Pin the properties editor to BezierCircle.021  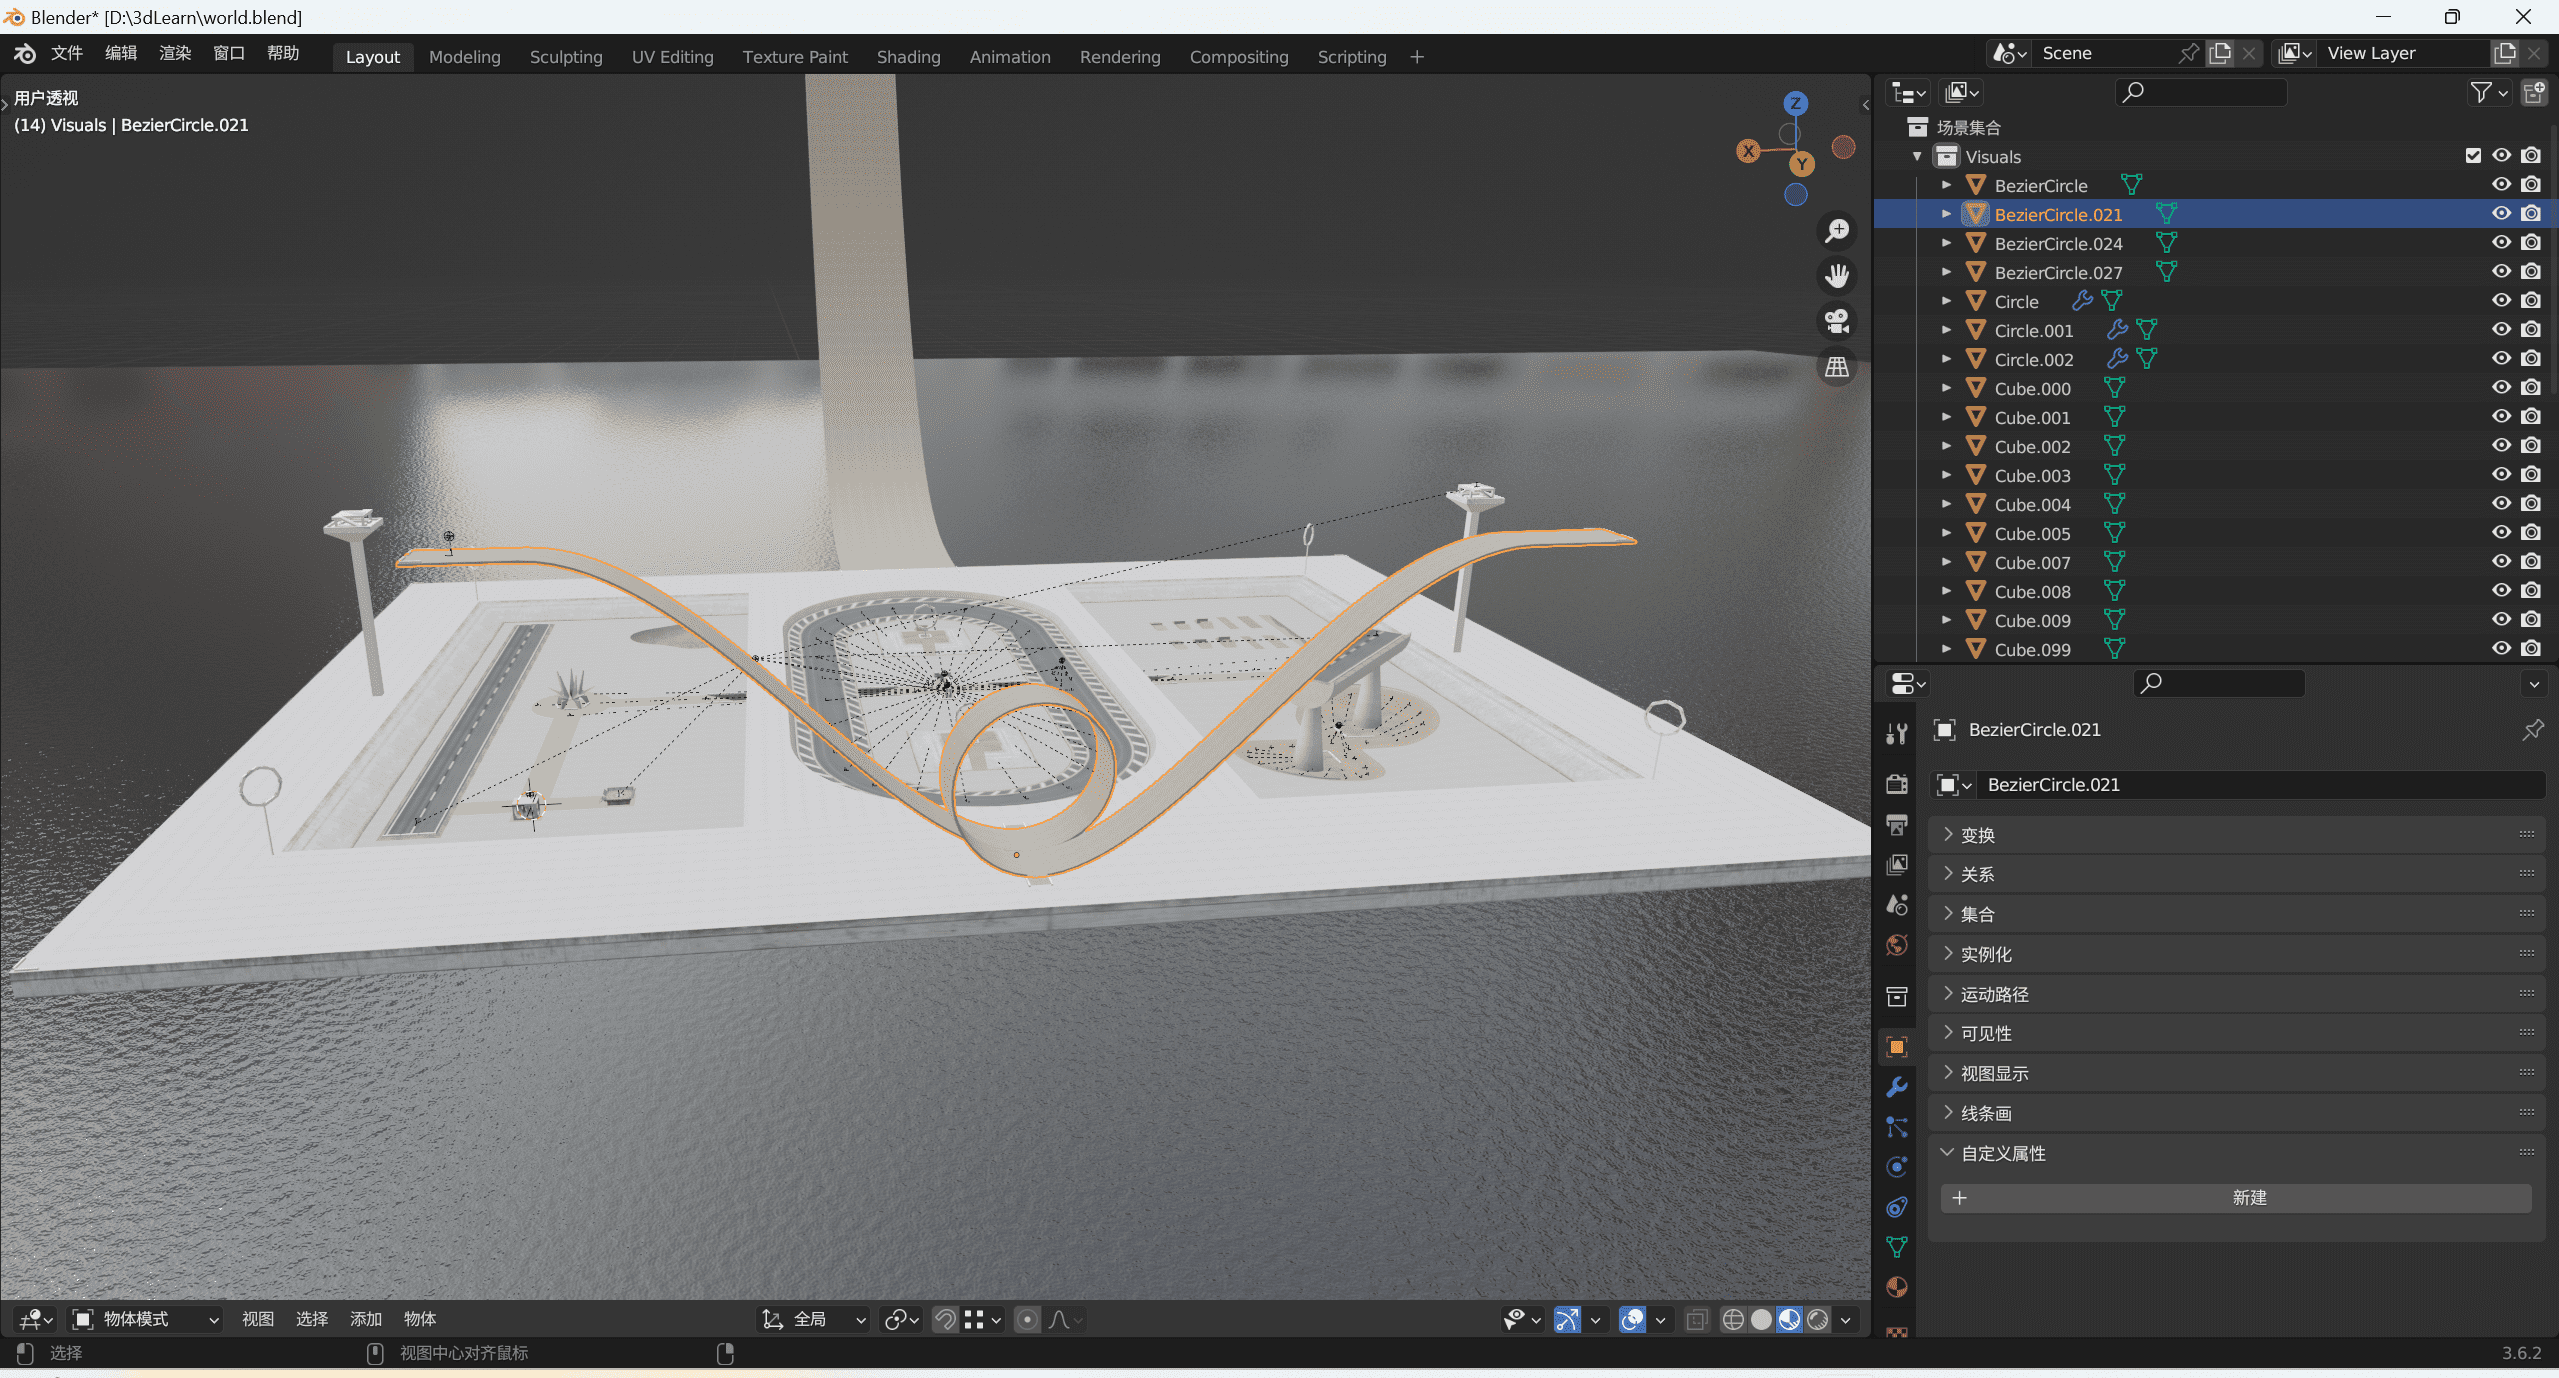(2532, 730)
